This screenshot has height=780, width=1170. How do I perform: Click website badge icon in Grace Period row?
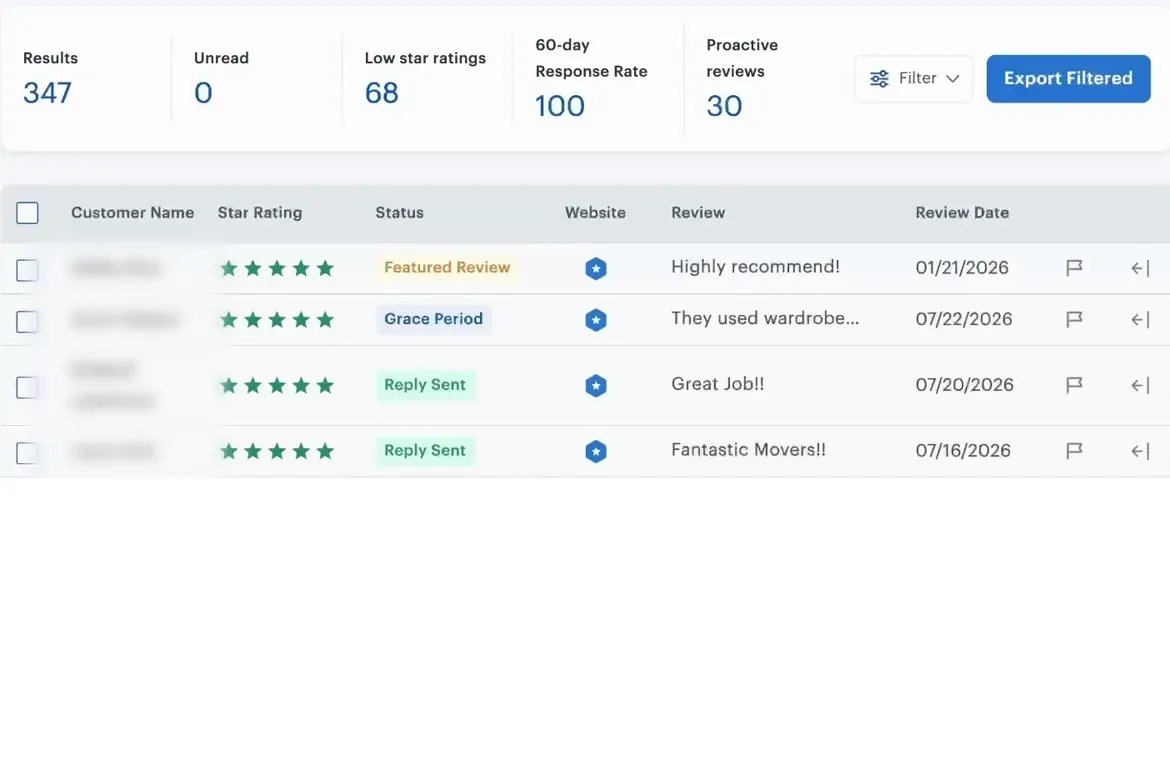coord(595,319)
